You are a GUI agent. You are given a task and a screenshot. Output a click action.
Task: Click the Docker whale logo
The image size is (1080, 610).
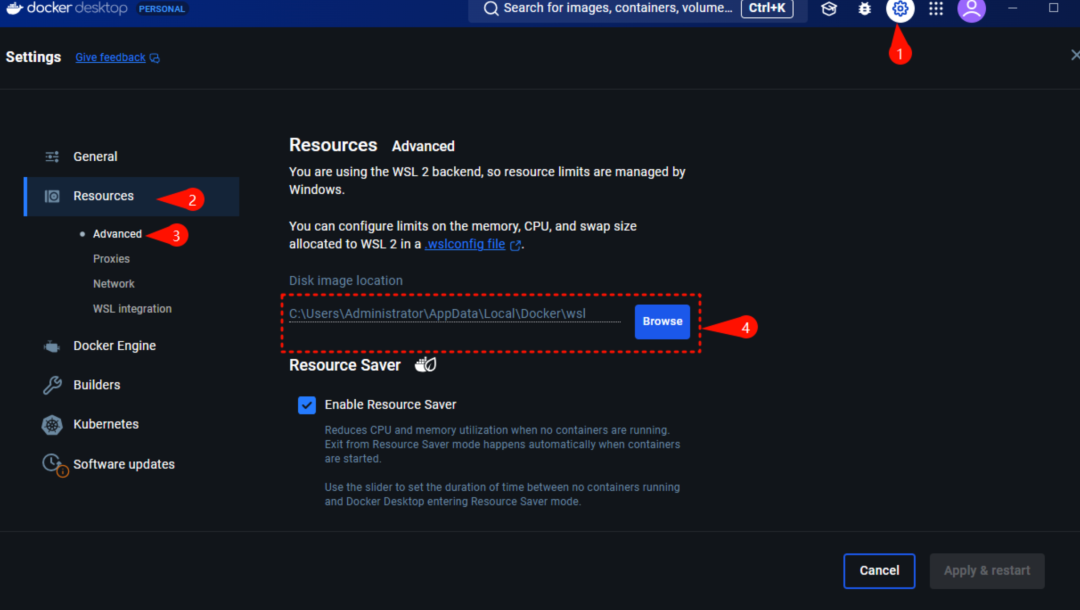coord(14,8)
